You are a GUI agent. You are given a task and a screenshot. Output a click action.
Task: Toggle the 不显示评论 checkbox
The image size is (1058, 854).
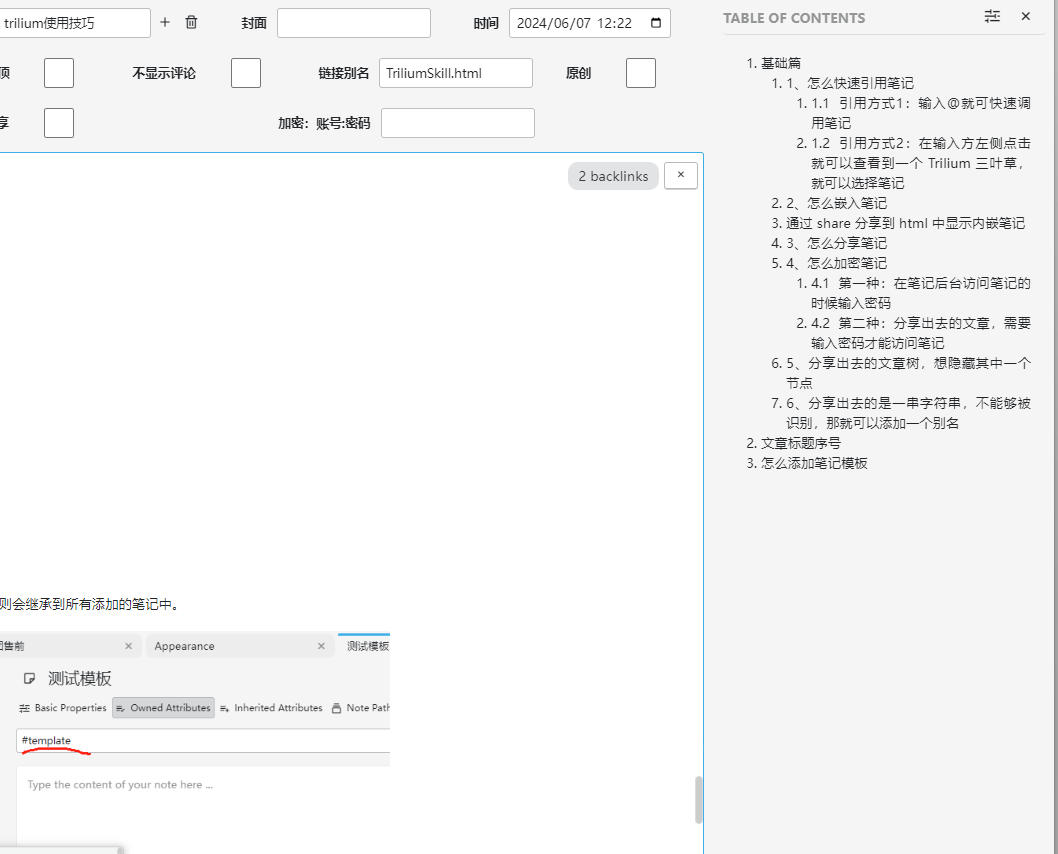tap(245, 73)
